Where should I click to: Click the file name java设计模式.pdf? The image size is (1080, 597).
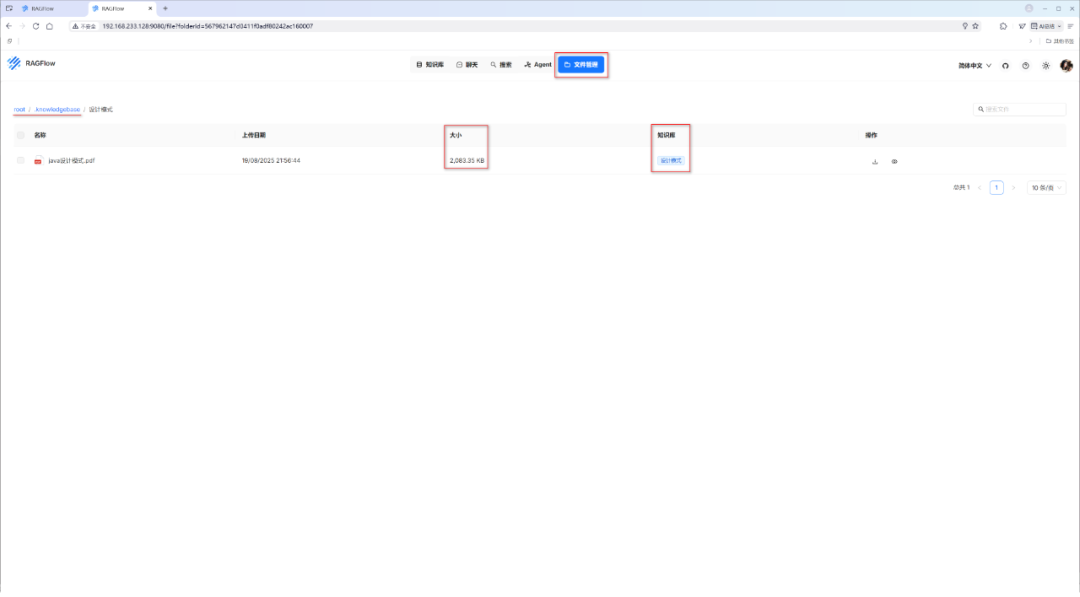pyautogui.click(x=72, y=160)
